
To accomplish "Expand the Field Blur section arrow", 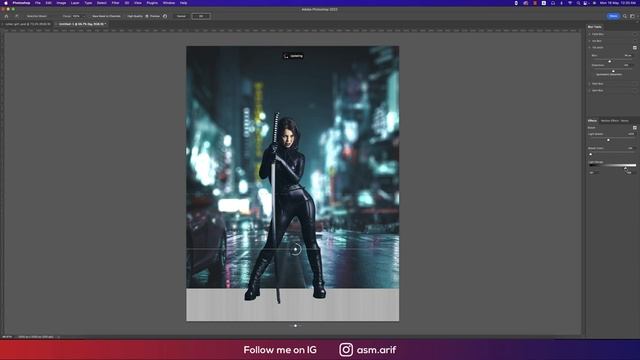I will click(589, 34).
